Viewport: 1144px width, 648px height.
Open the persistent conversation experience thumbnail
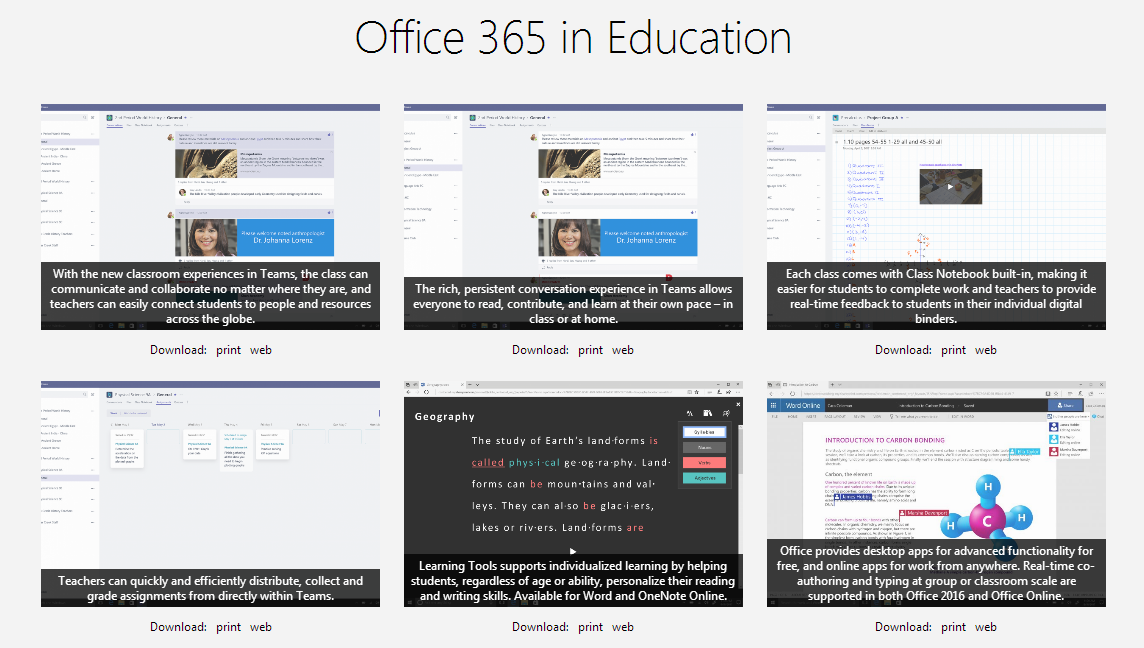(x=573, y=216)
